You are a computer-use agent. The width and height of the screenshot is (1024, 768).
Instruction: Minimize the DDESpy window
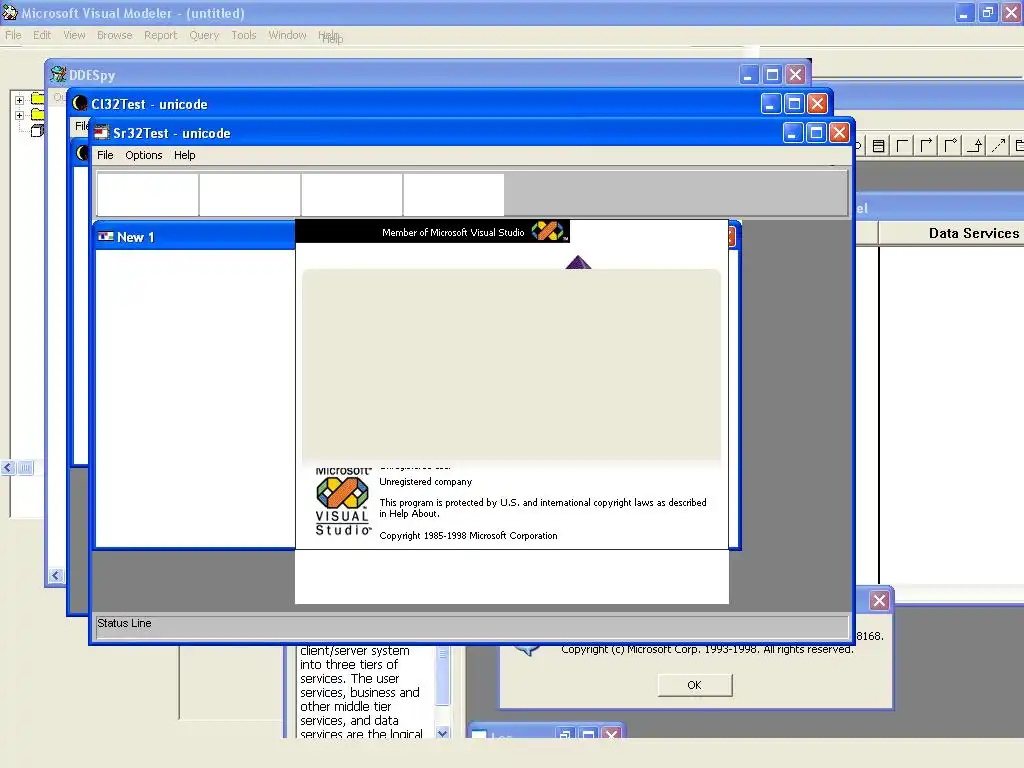coord(748,75)
